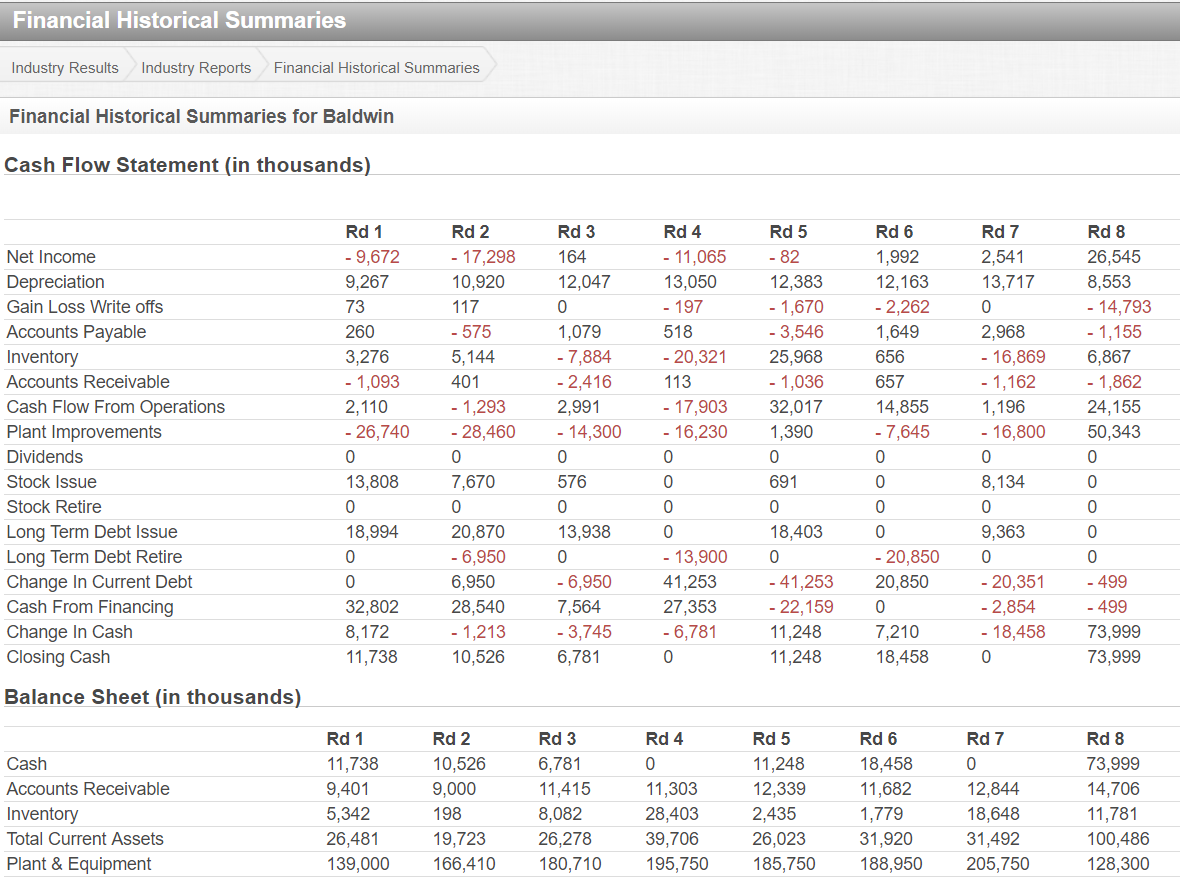
Task: Click 'Financial Historical Summaries for Baldwin' heading
Action: tap(202, 117)
